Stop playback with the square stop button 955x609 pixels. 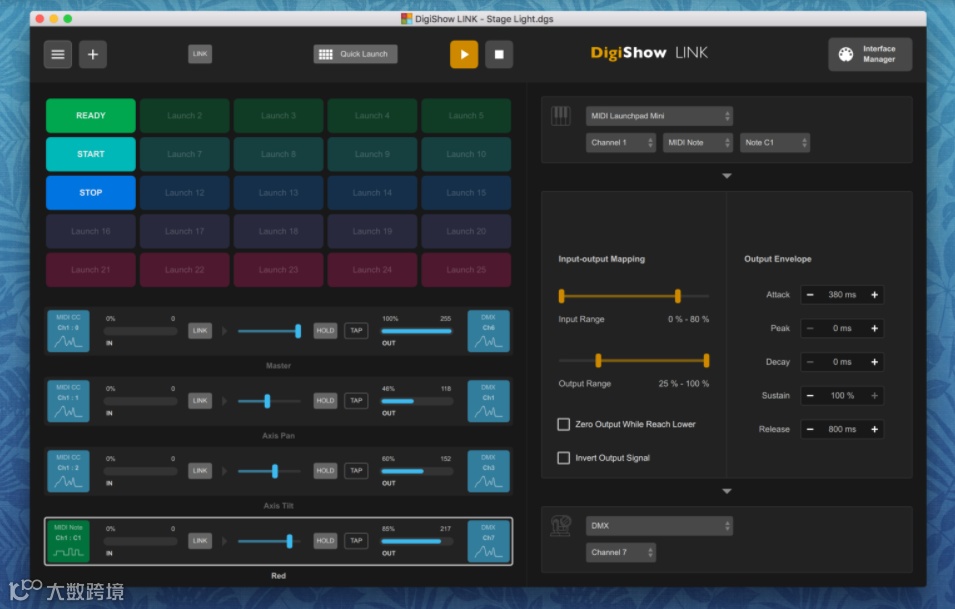pos(499,54)
